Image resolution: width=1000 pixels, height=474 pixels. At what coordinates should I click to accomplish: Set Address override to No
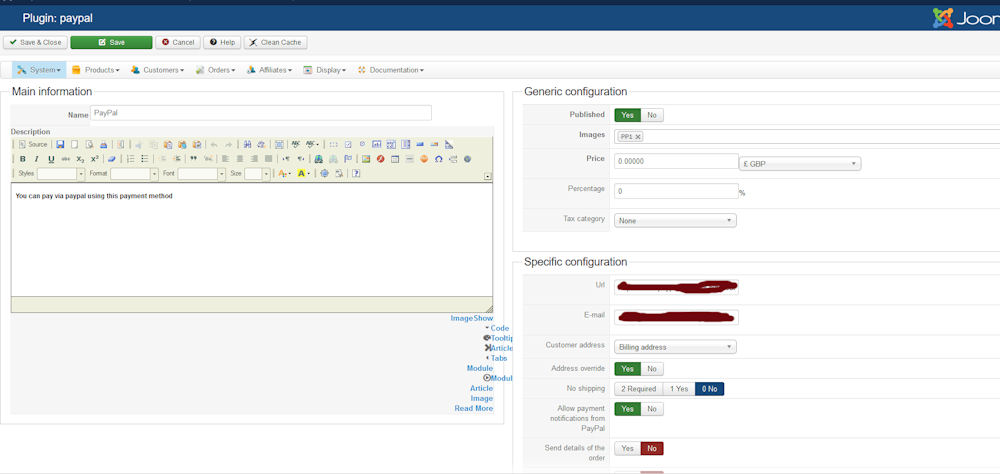[x=652, y=369]
